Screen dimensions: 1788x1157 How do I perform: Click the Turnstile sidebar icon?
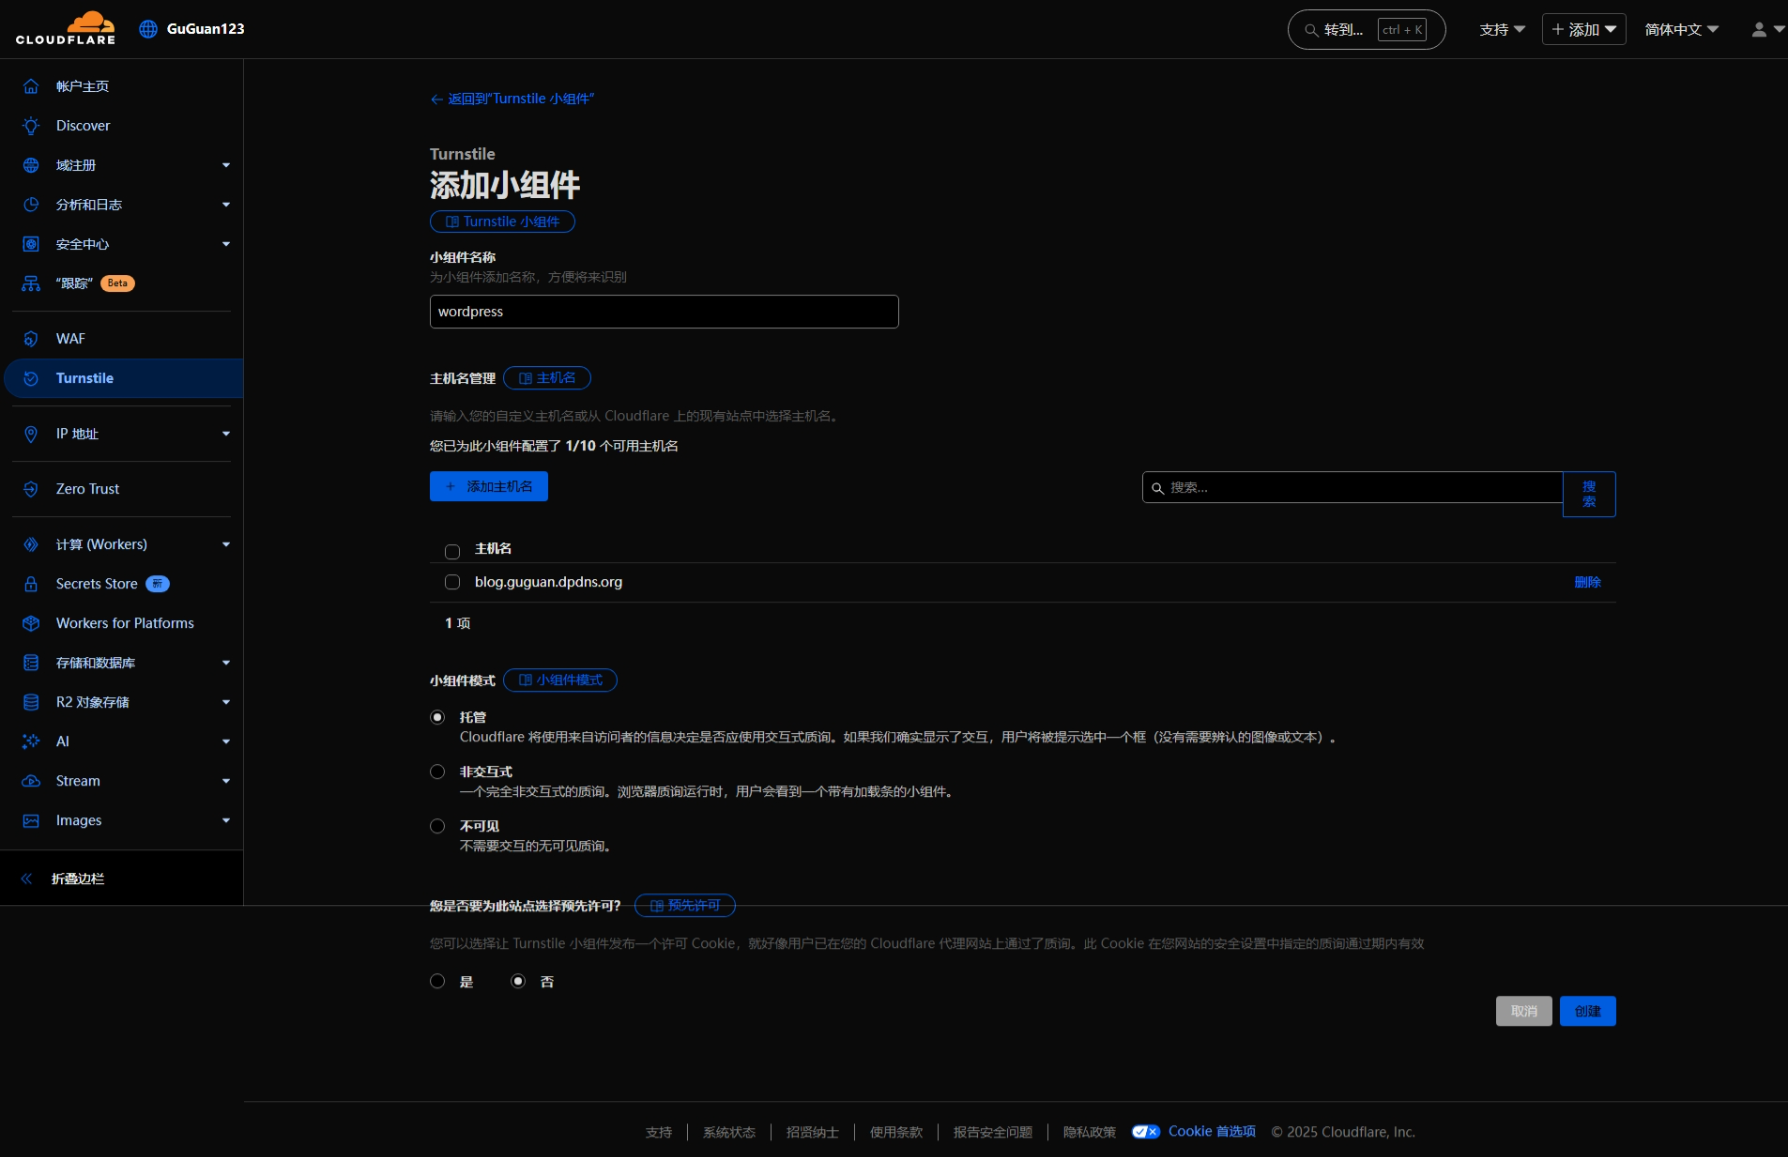[31, 378]
